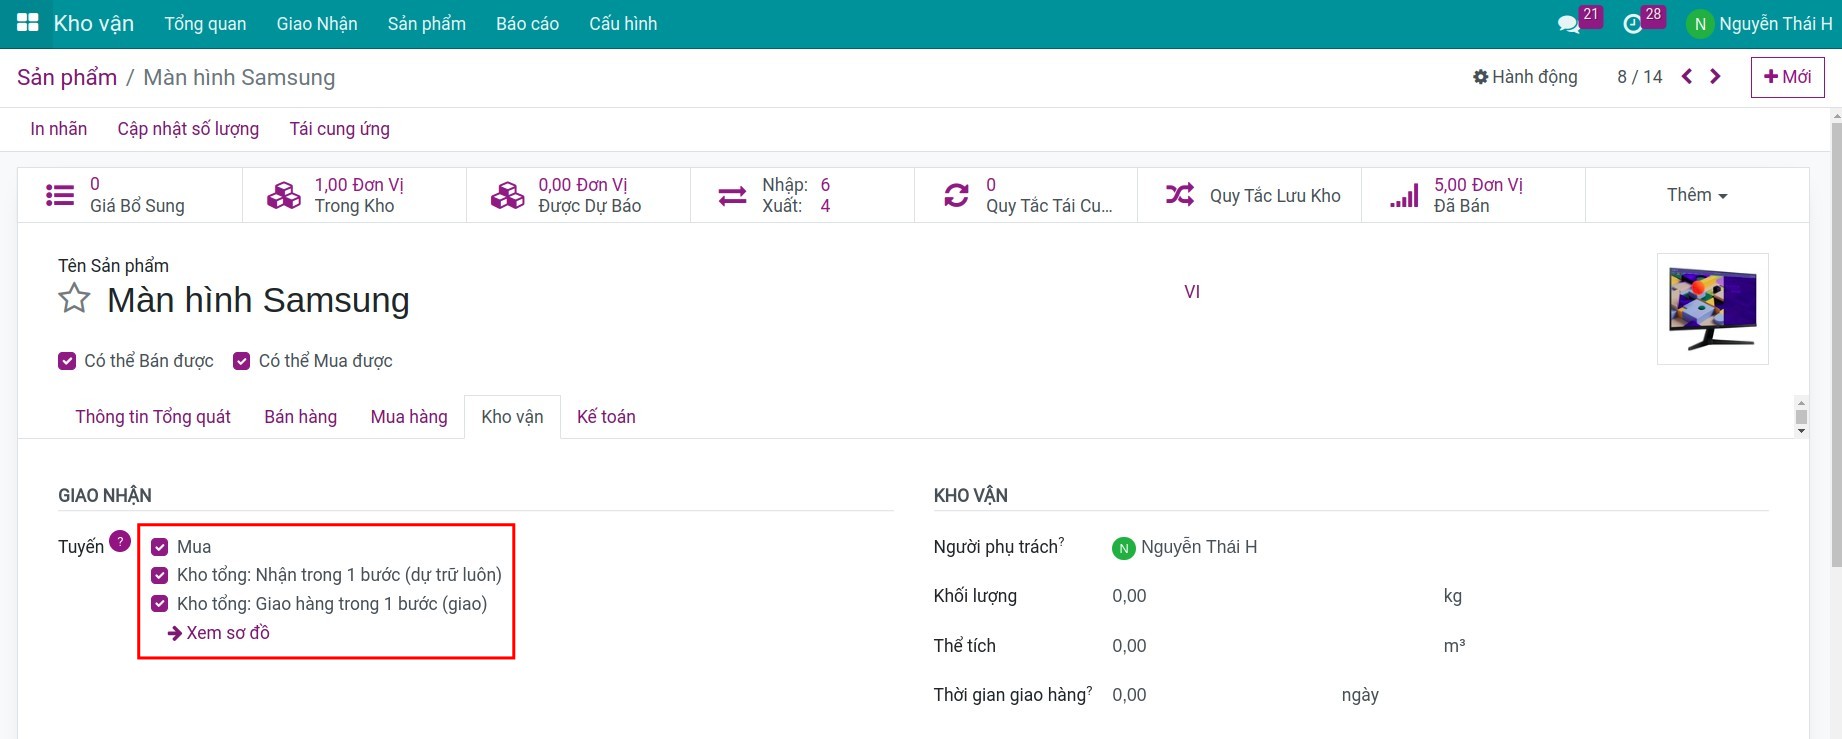Open the Quy Tắc Lưu Kho shuffle button
1842x739 pixels.
pos(1254,195)
